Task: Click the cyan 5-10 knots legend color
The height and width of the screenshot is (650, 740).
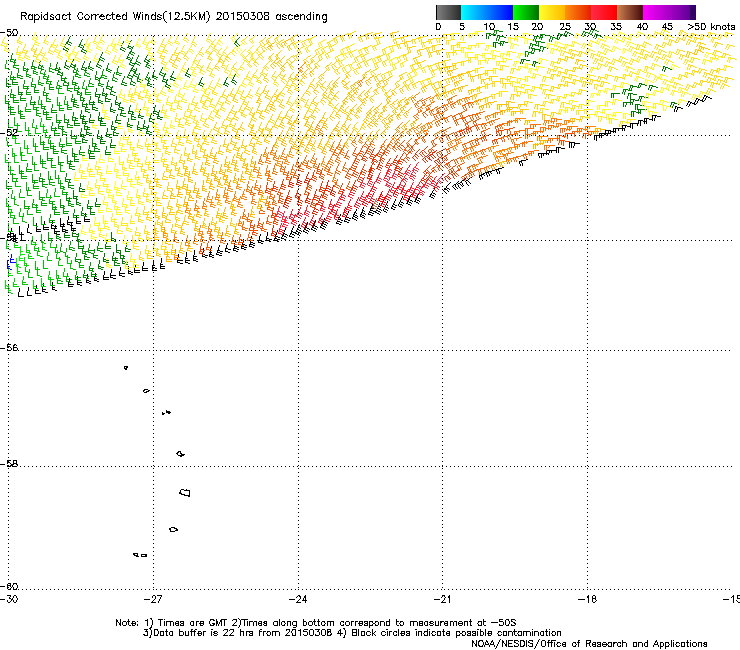Action: (474, 12)
